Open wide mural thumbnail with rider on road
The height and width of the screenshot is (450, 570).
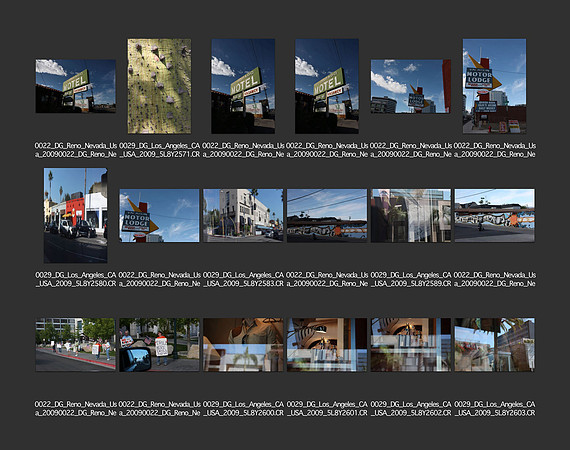coord(494,215)
